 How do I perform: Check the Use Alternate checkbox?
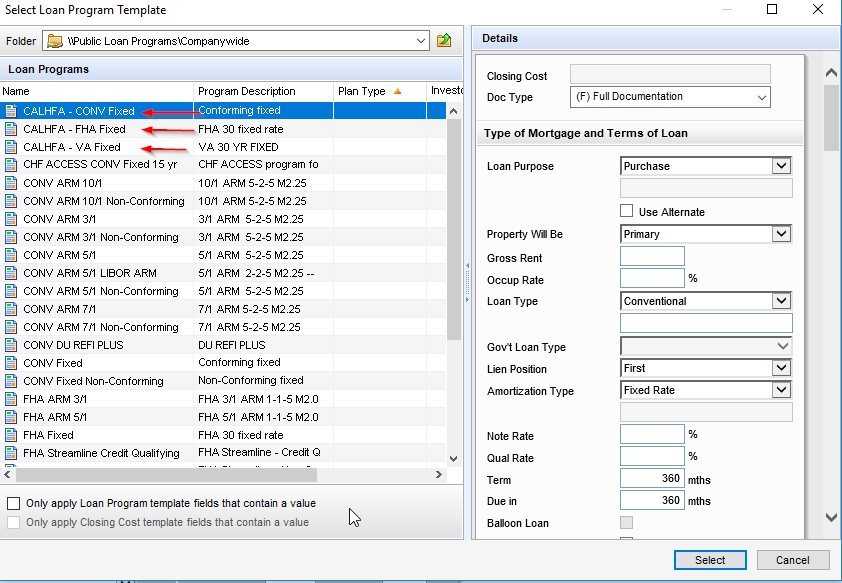coord(626,210)
